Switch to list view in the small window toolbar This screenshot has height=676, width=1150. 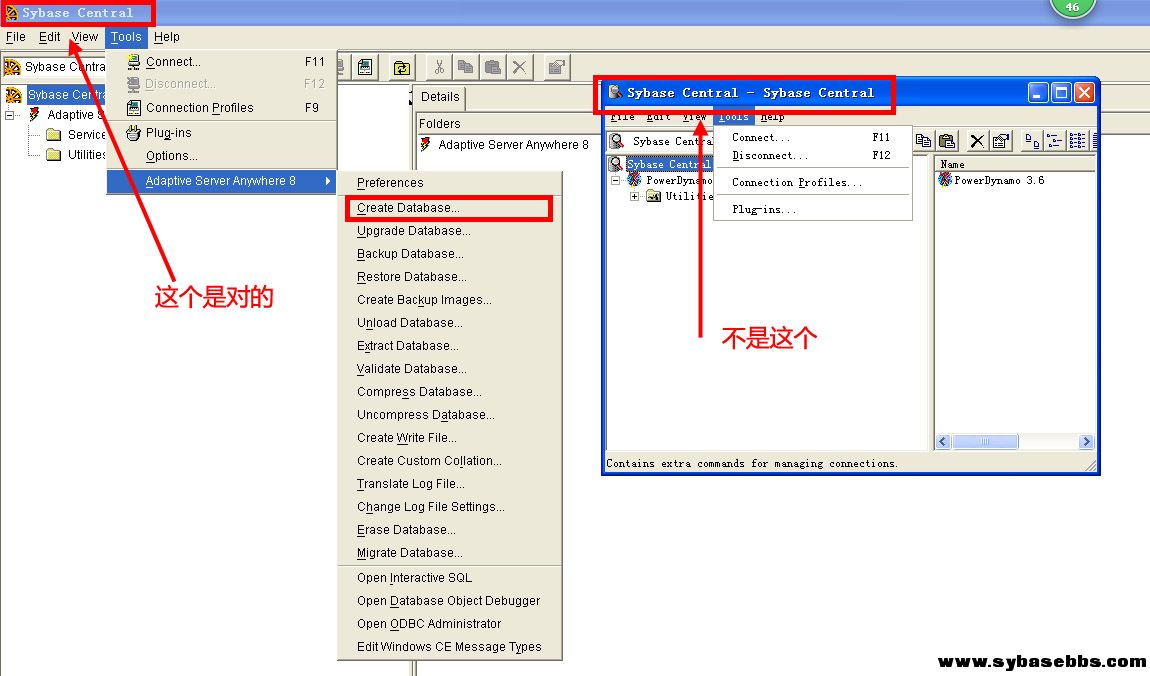1077,141
